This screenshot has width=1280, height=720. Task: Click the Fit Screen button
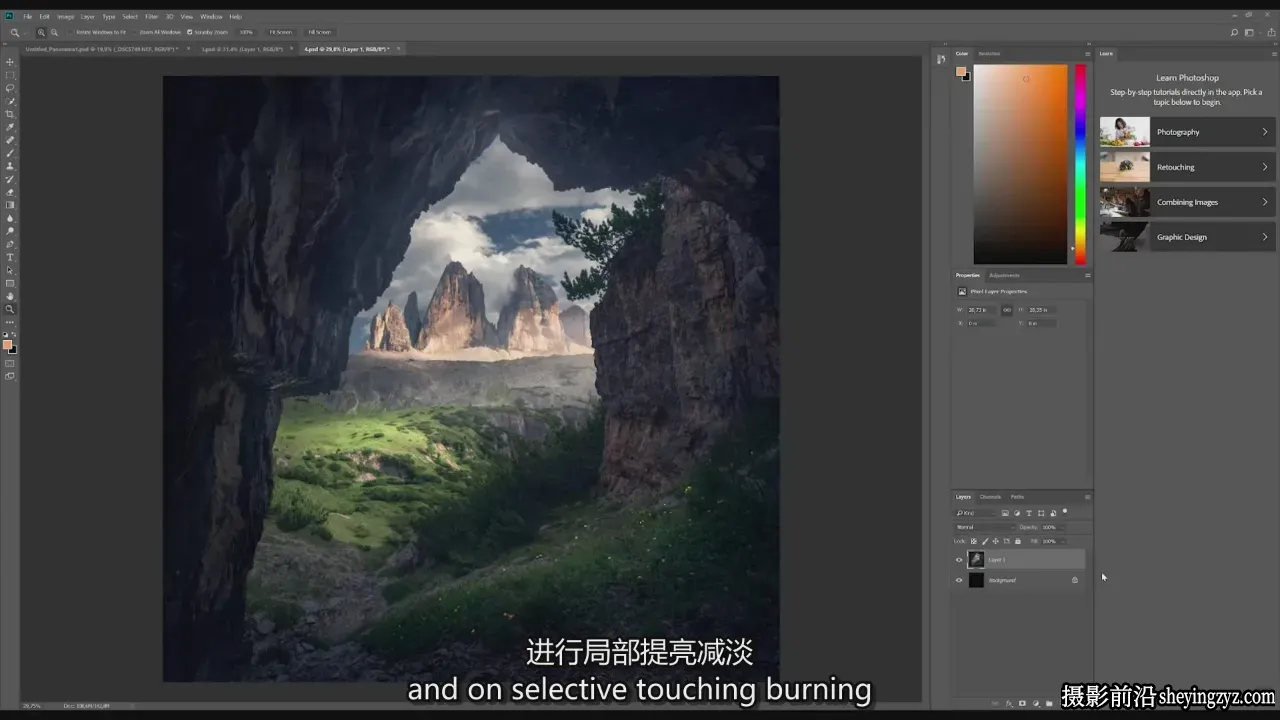(281, 32)
